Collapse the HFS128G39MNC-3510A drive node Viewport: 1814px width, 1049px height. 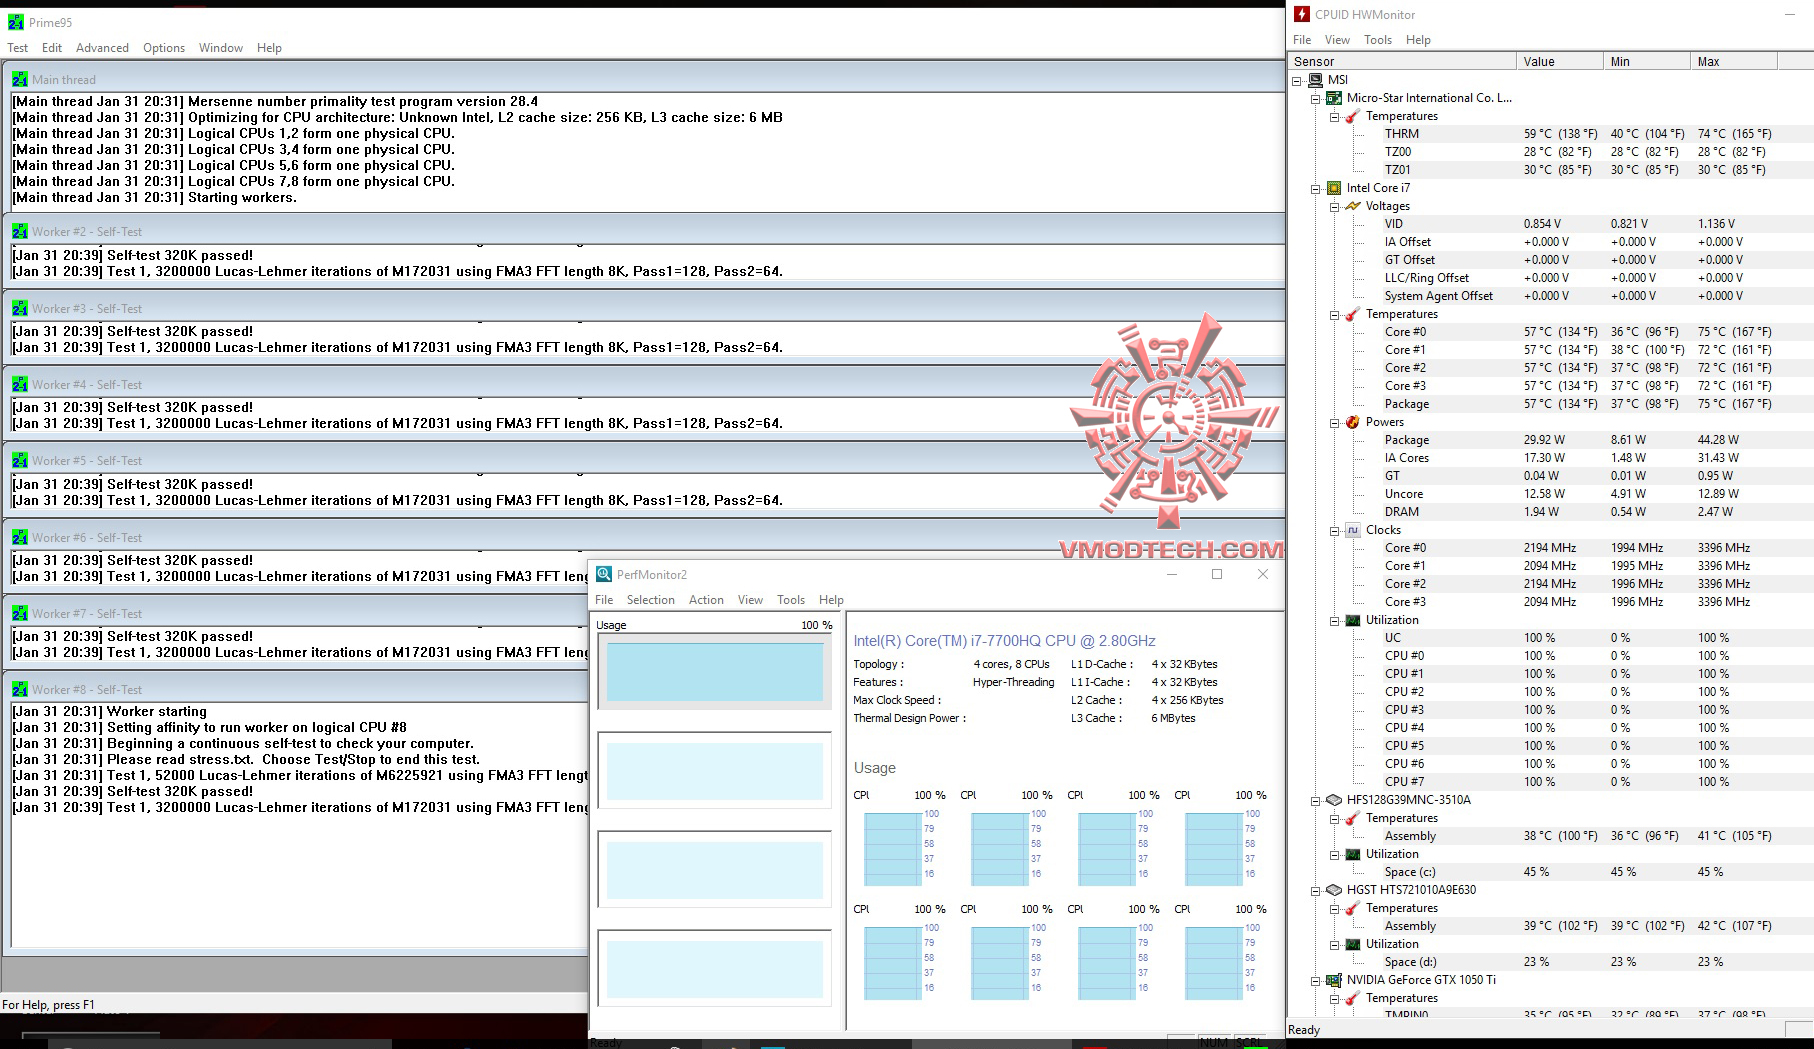click(x=1316, y=800)
